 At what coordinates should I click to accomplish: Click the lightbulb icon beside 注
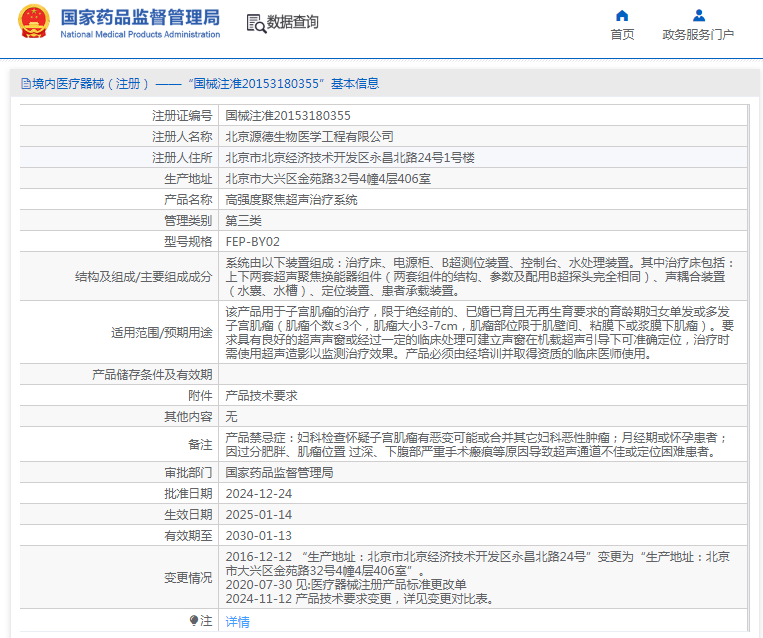tap(194, 620)
